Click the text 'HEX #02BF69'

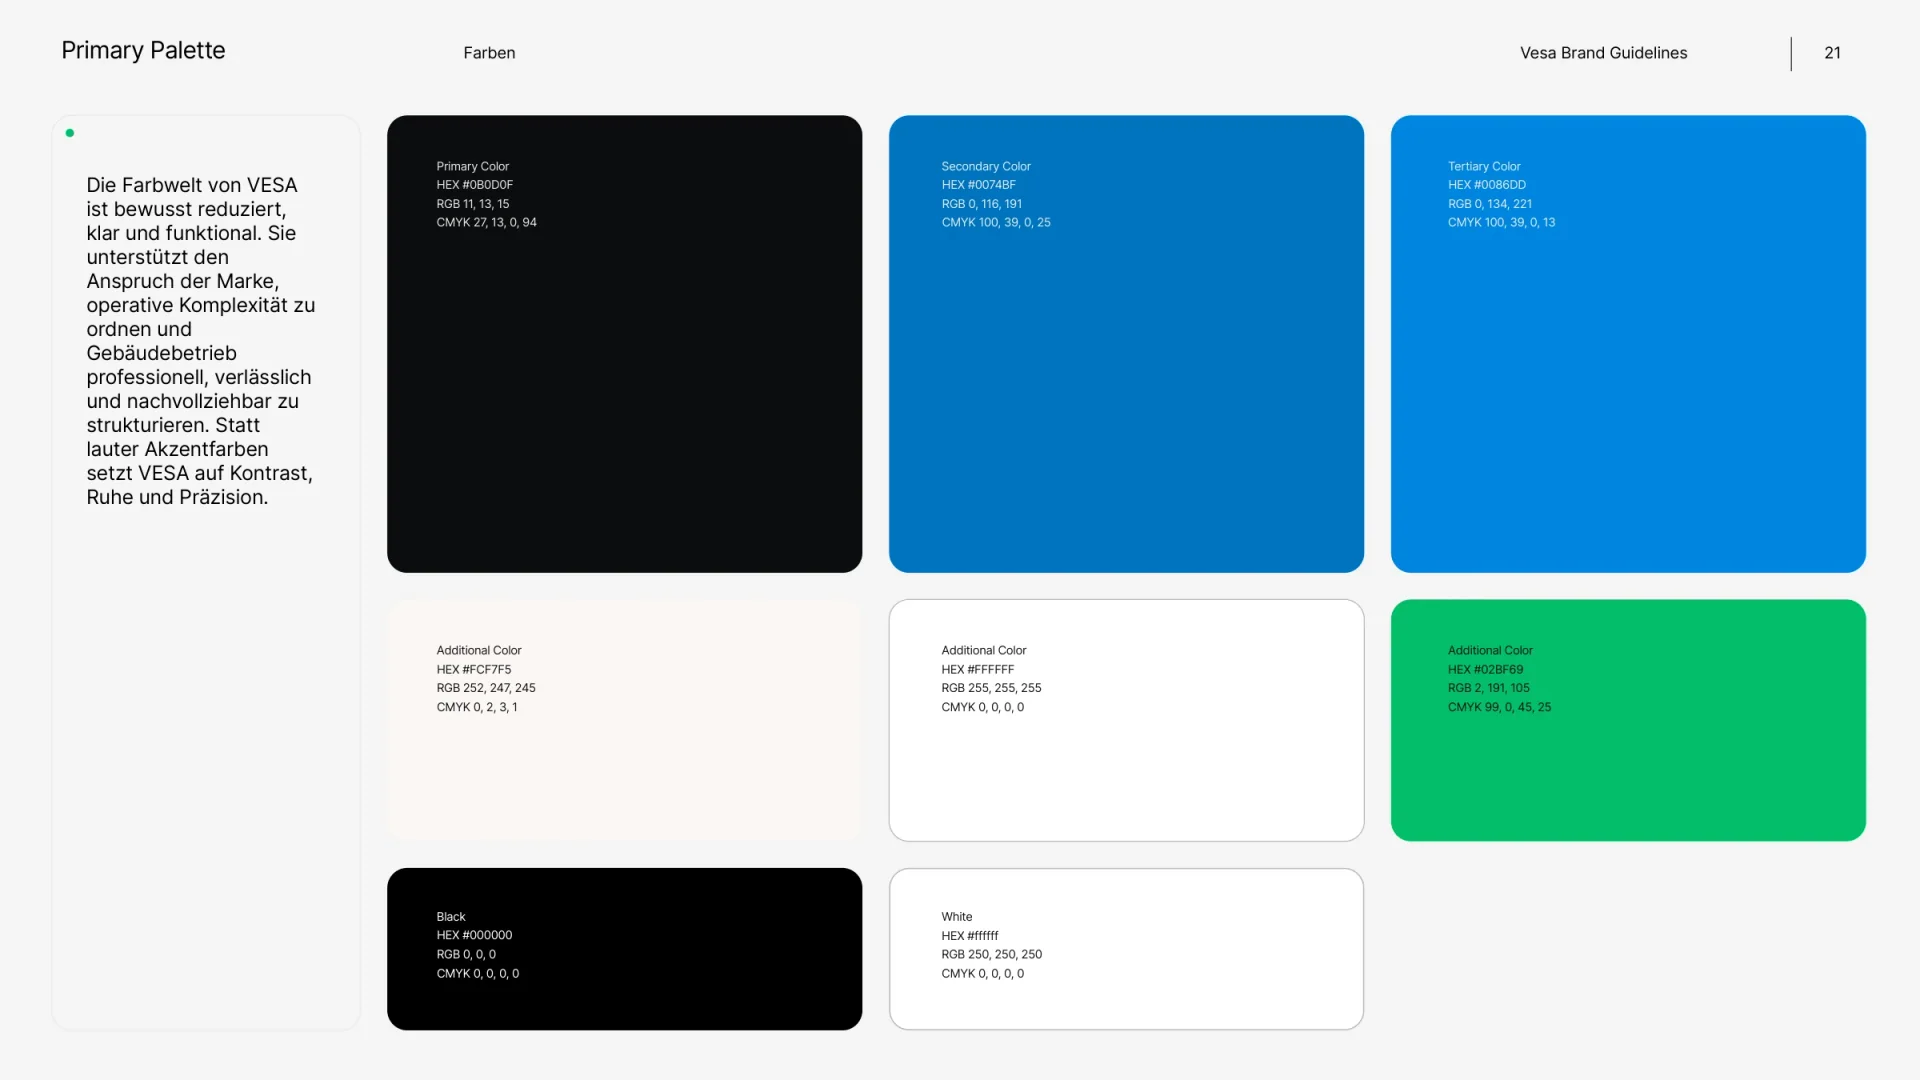1485,670
